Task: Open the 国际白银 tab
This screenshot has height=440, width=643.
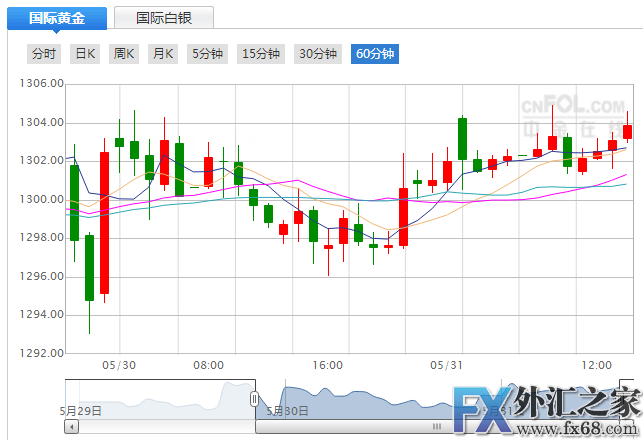Action: [163, 18]
